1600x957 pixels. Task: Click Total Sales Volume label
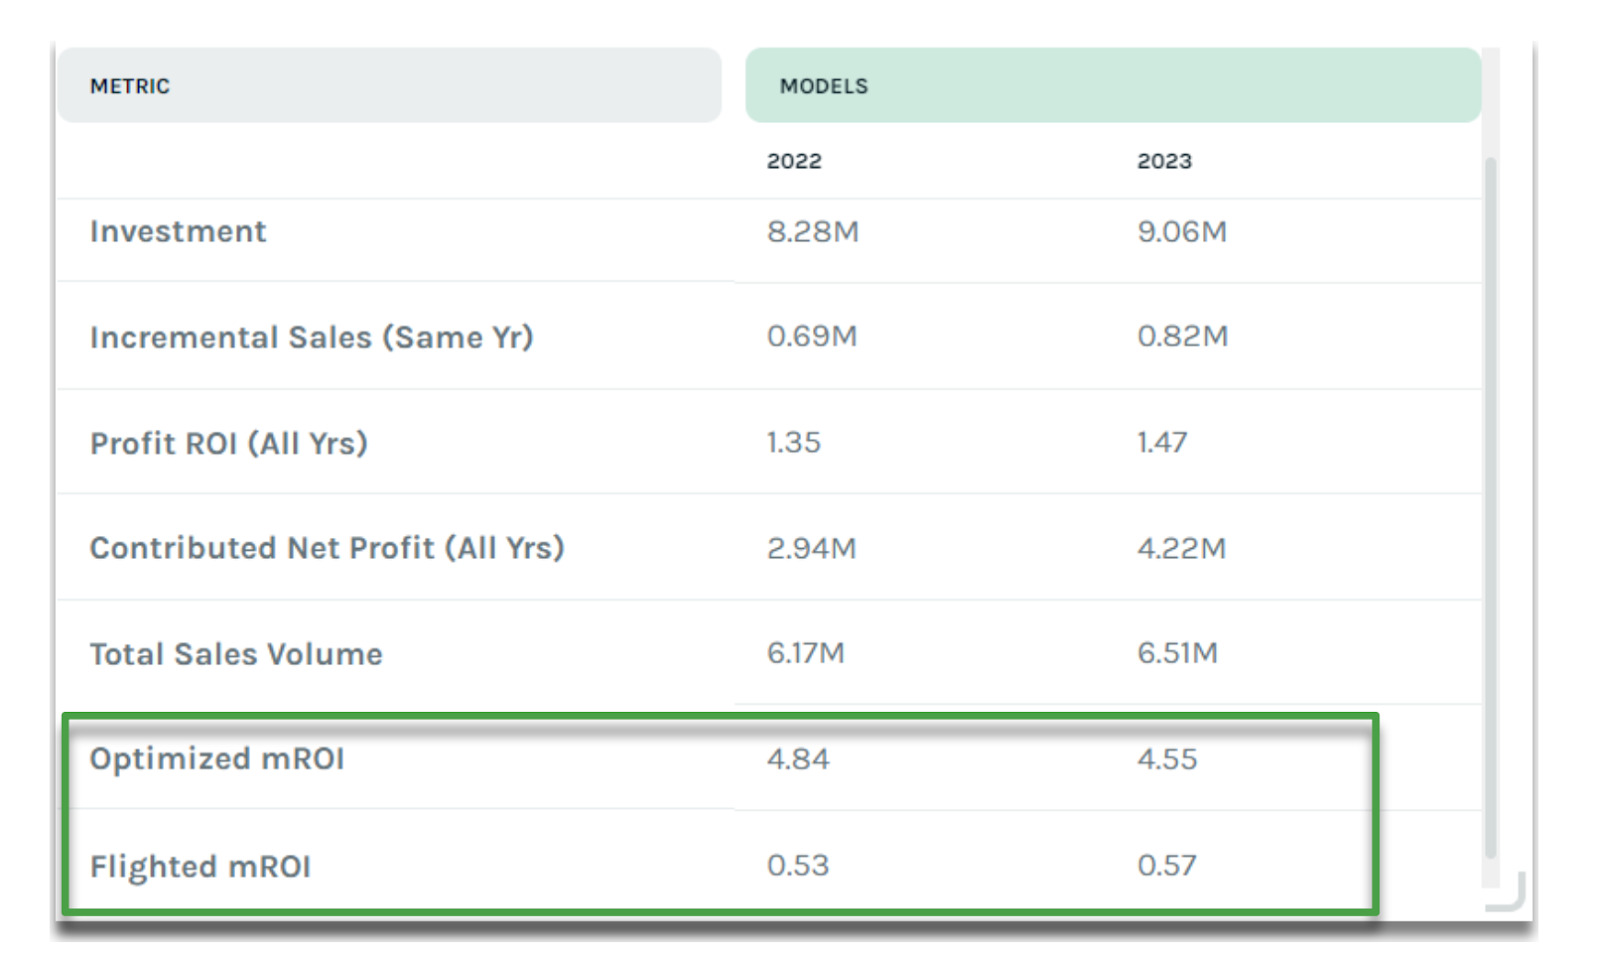click(236, 654)
